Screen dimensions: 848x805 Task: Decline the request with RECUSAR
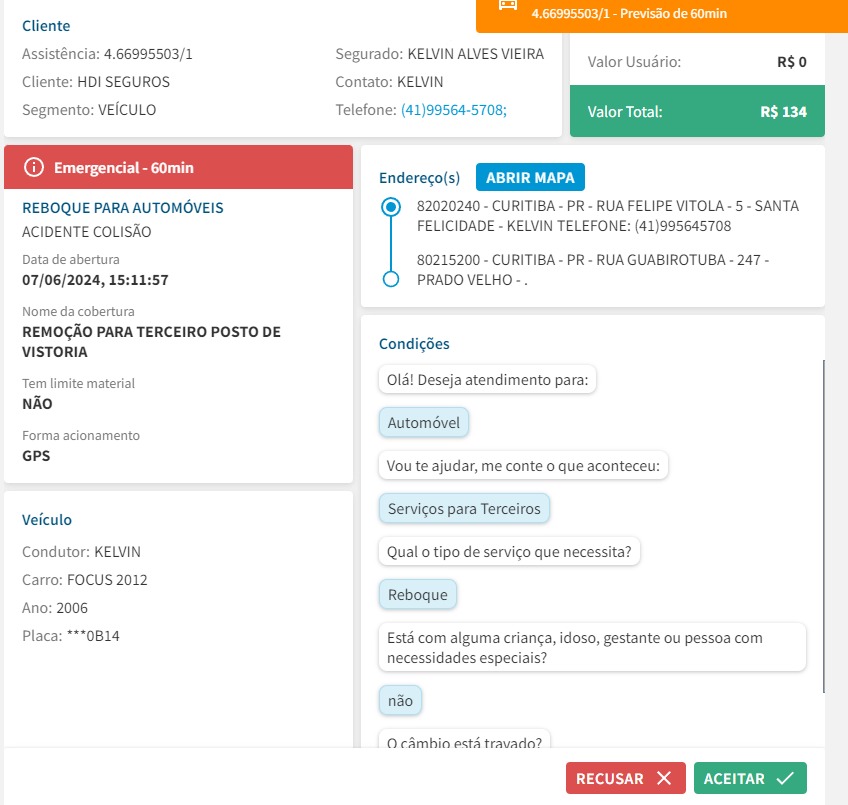coord(625,778)
